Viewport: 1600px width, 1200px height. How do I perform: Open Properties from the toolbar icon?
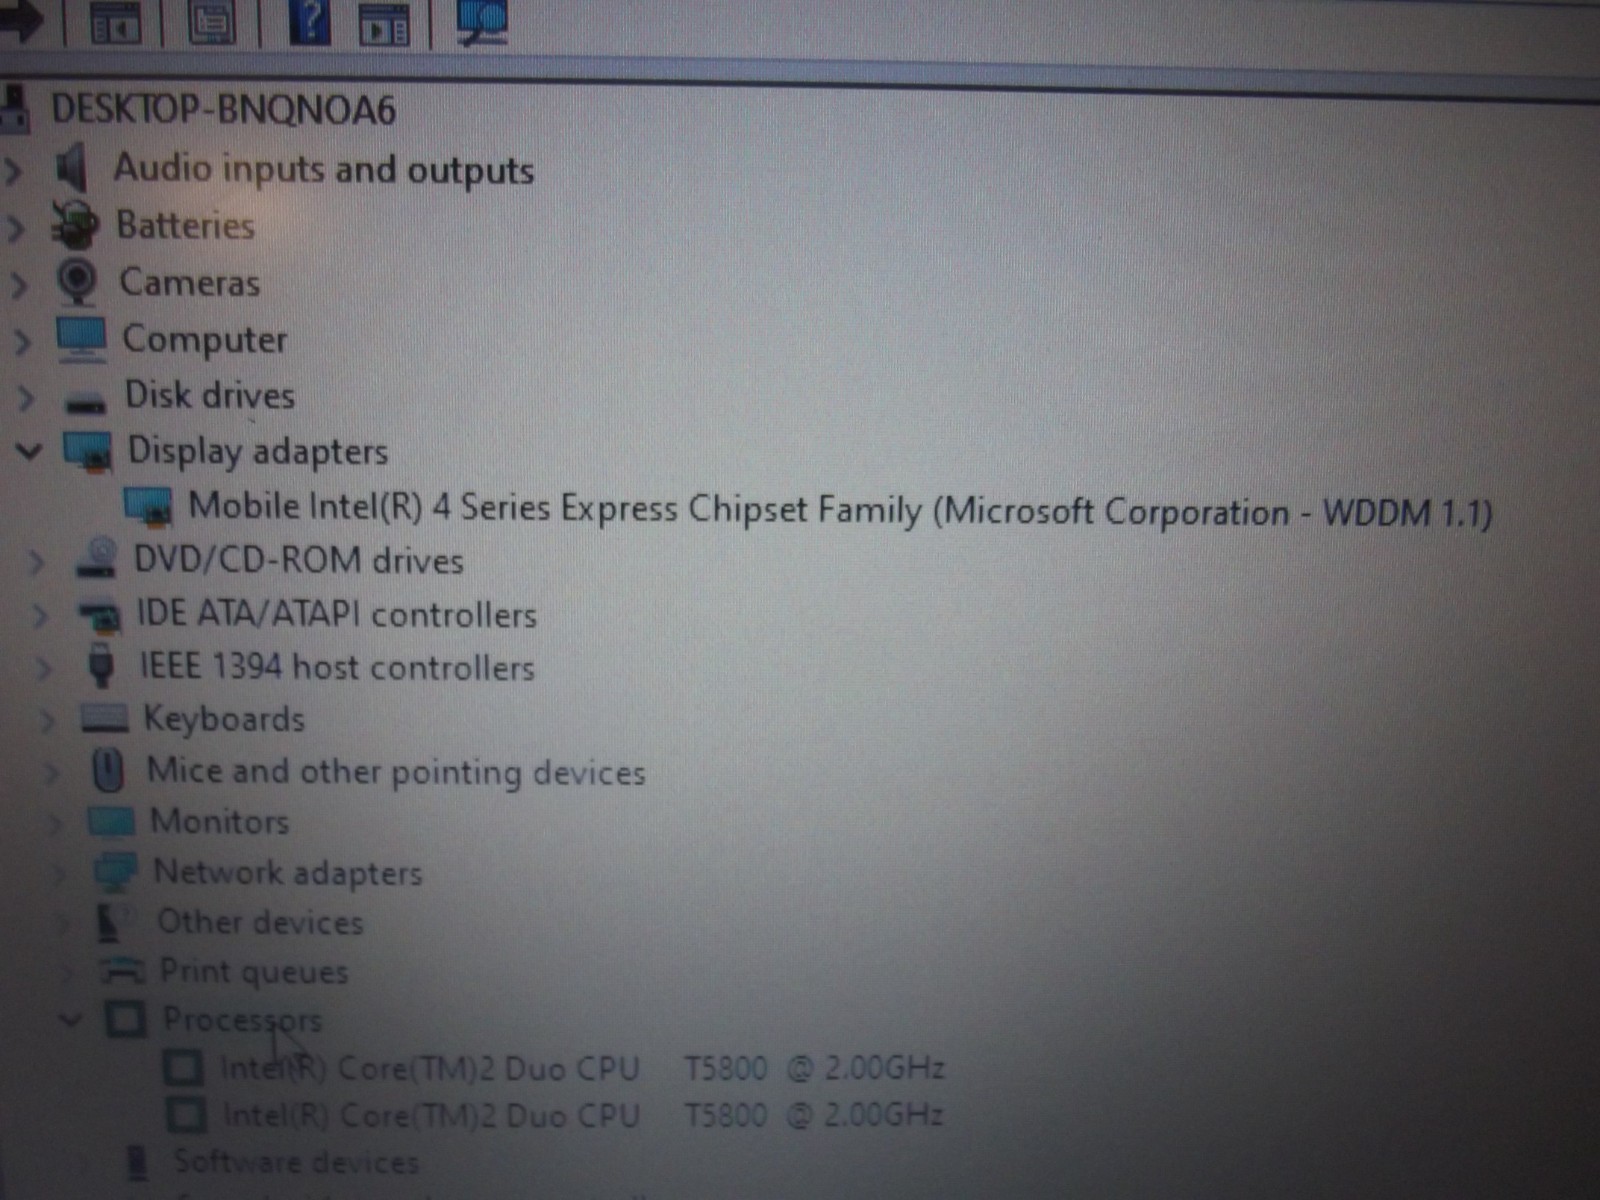(211, 22)
